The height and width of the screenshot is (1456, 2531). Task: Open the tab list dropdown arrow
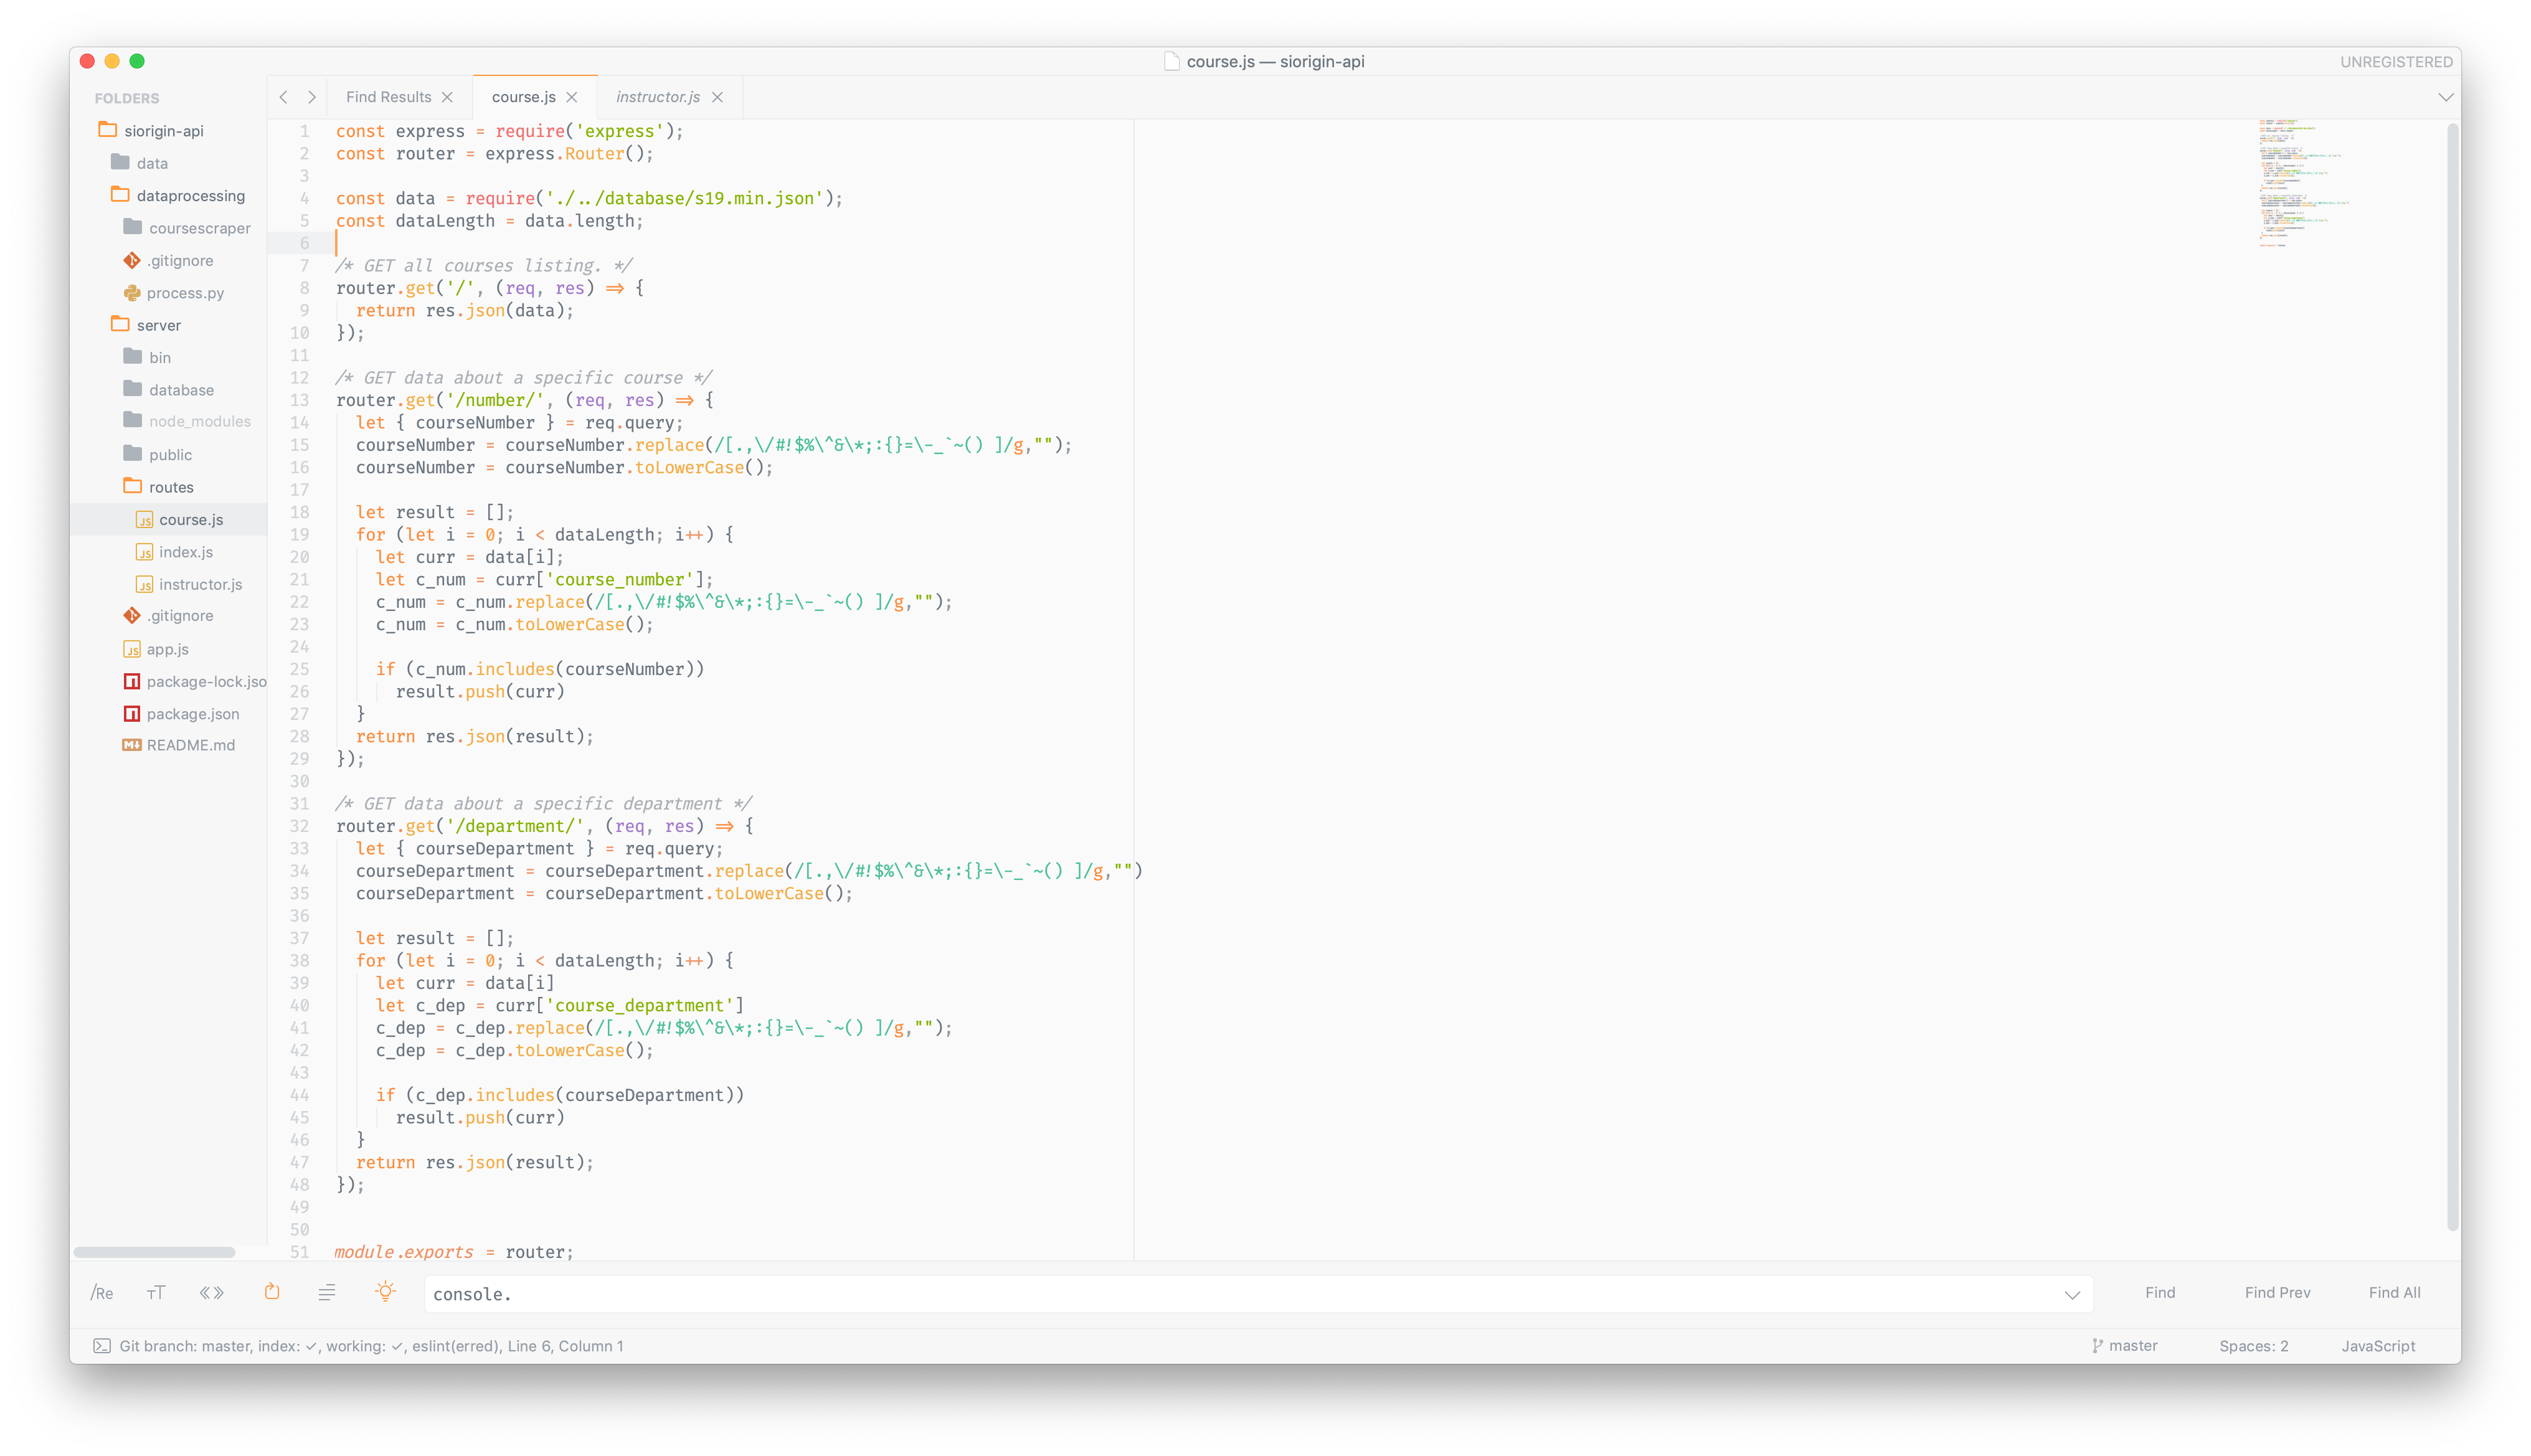[x=2445, y=97]
